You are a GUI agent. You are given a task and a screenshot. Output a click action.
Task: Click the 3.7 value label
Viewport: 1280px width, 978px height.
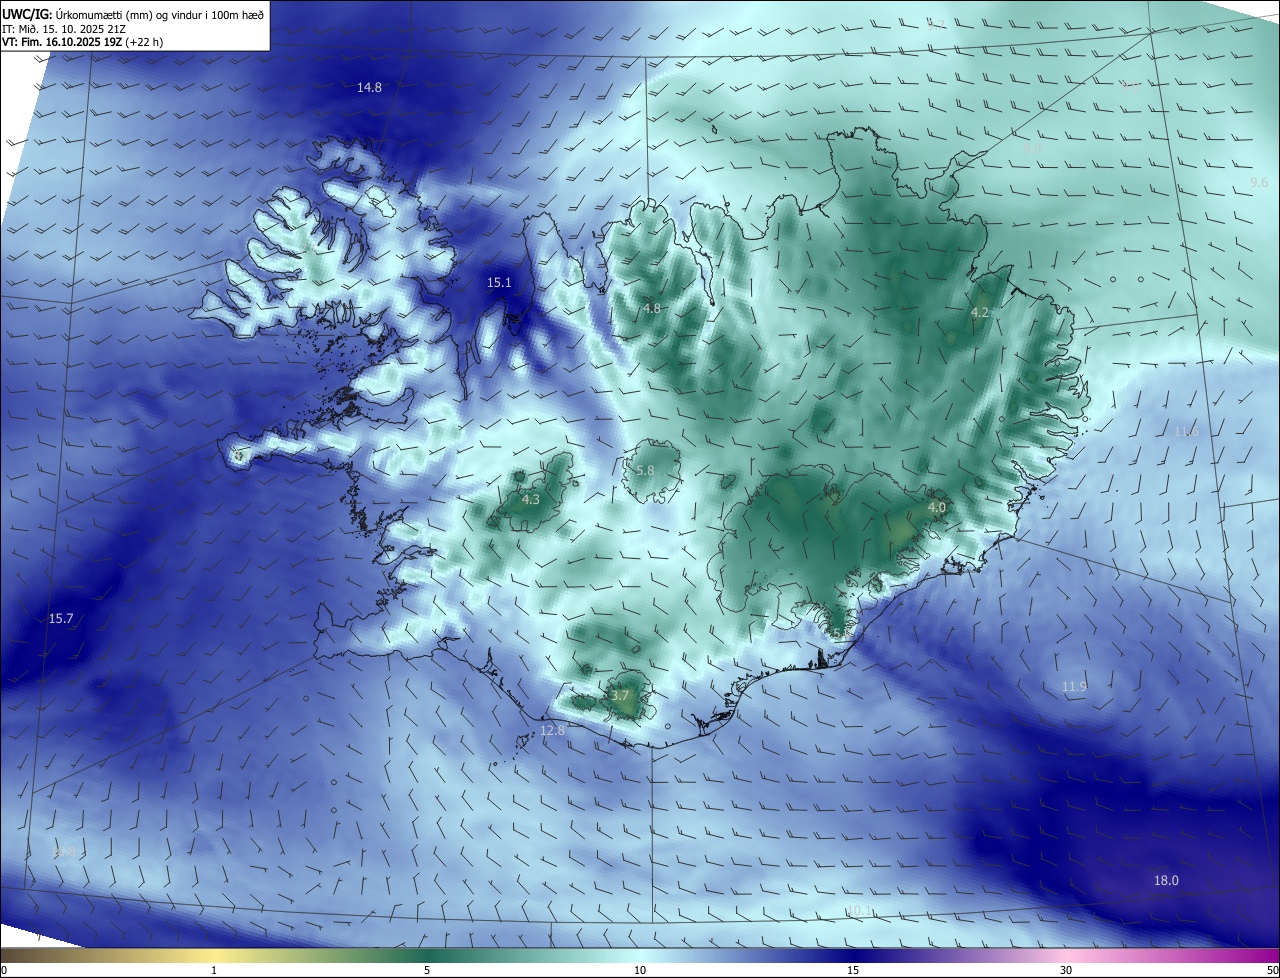click(620, 696)
